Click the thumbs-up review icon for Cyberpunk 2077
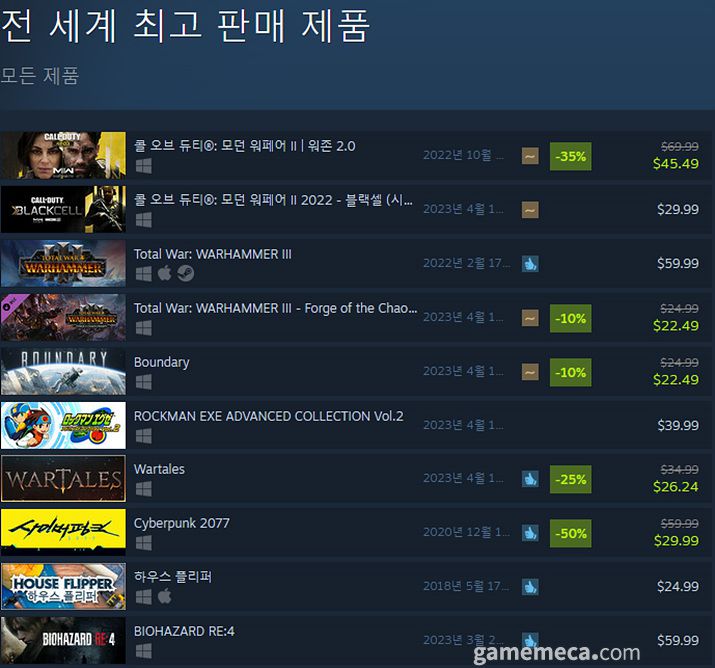This screenshot has height=668, width=715. [x=530, y=533]
